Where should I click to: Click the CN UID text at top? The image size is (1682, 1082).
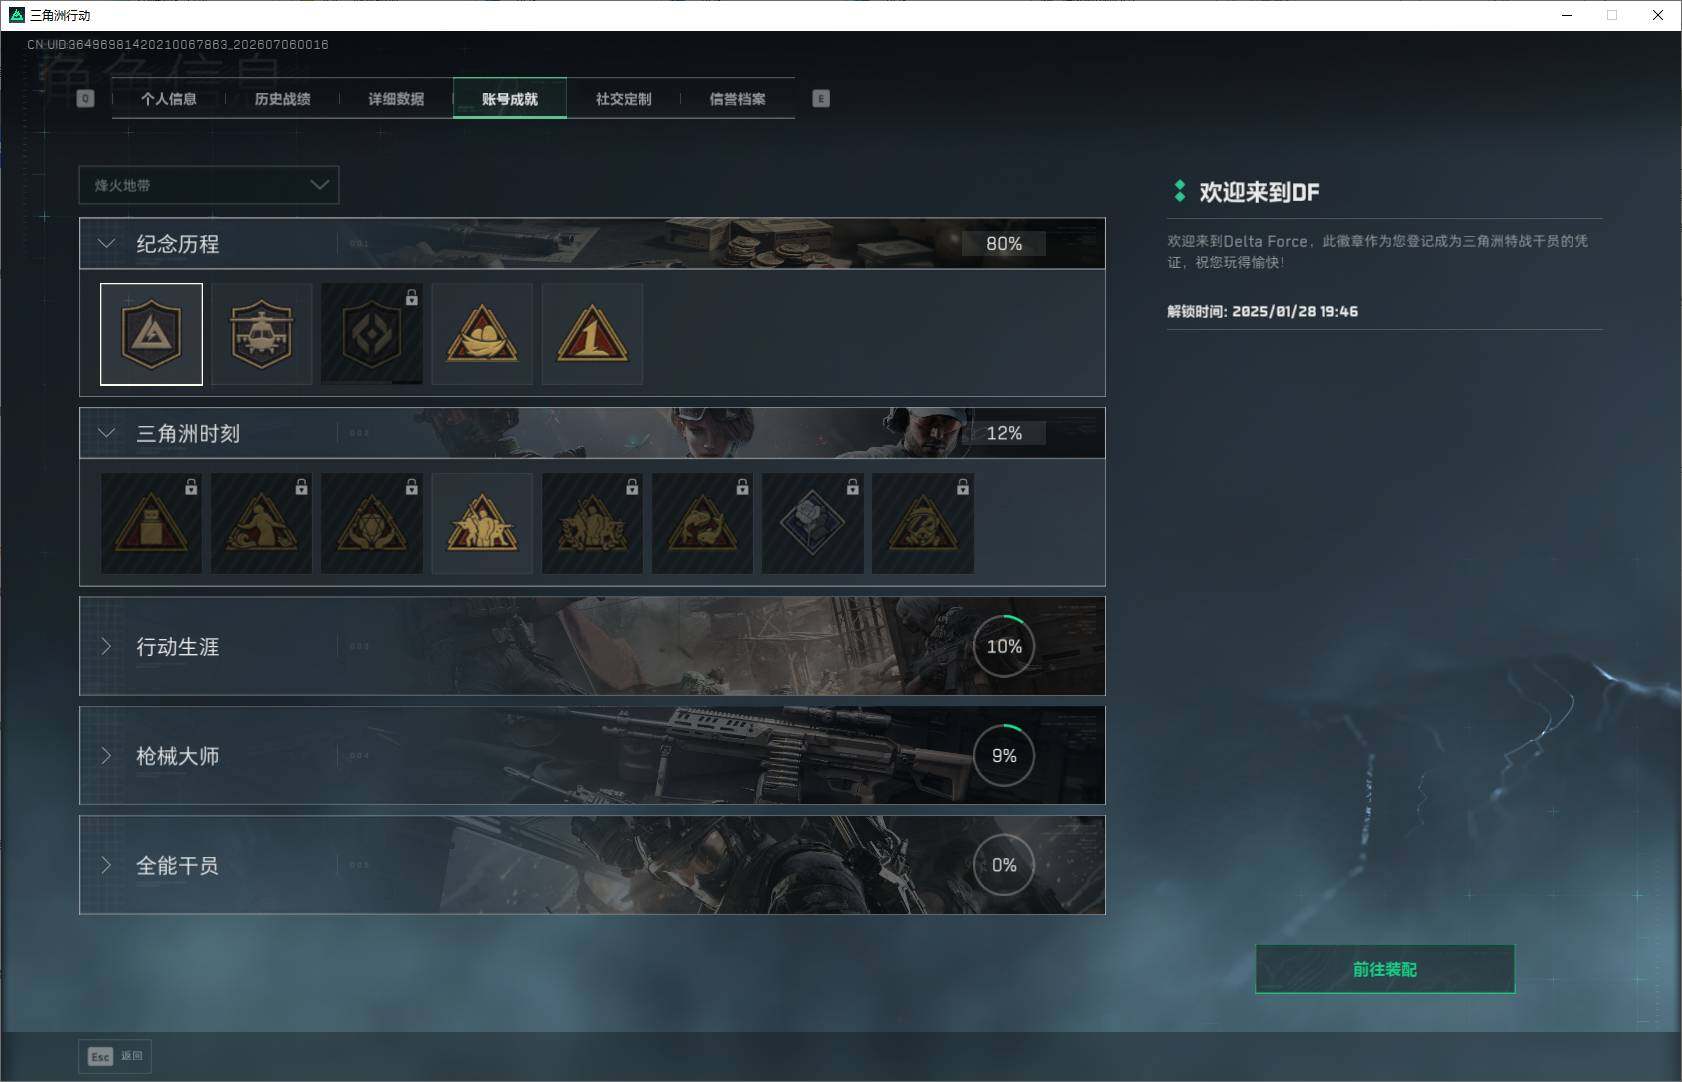pyautogui.click(x=178, y=44)
